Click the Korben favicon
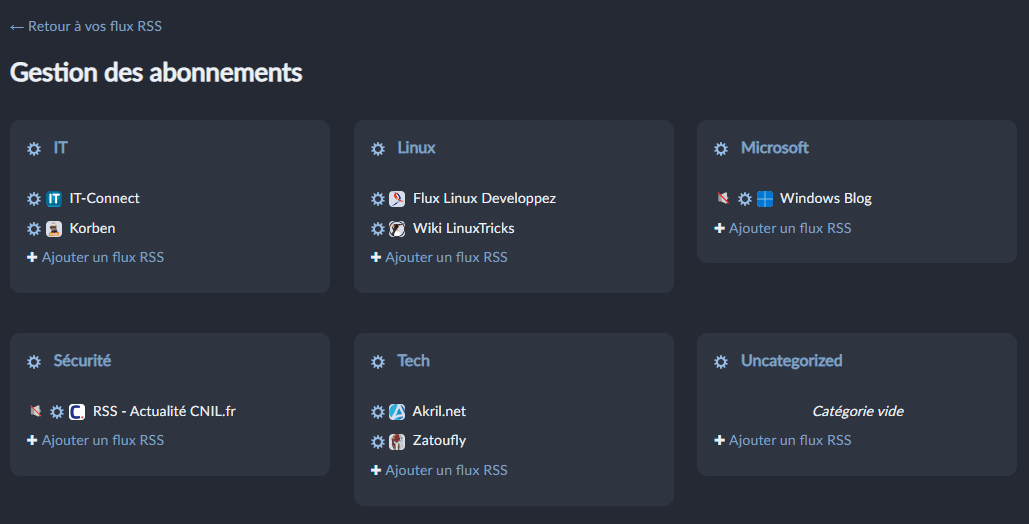This screenshot has height=524, width=1029. pyautogui.click(x=54, y=229)
